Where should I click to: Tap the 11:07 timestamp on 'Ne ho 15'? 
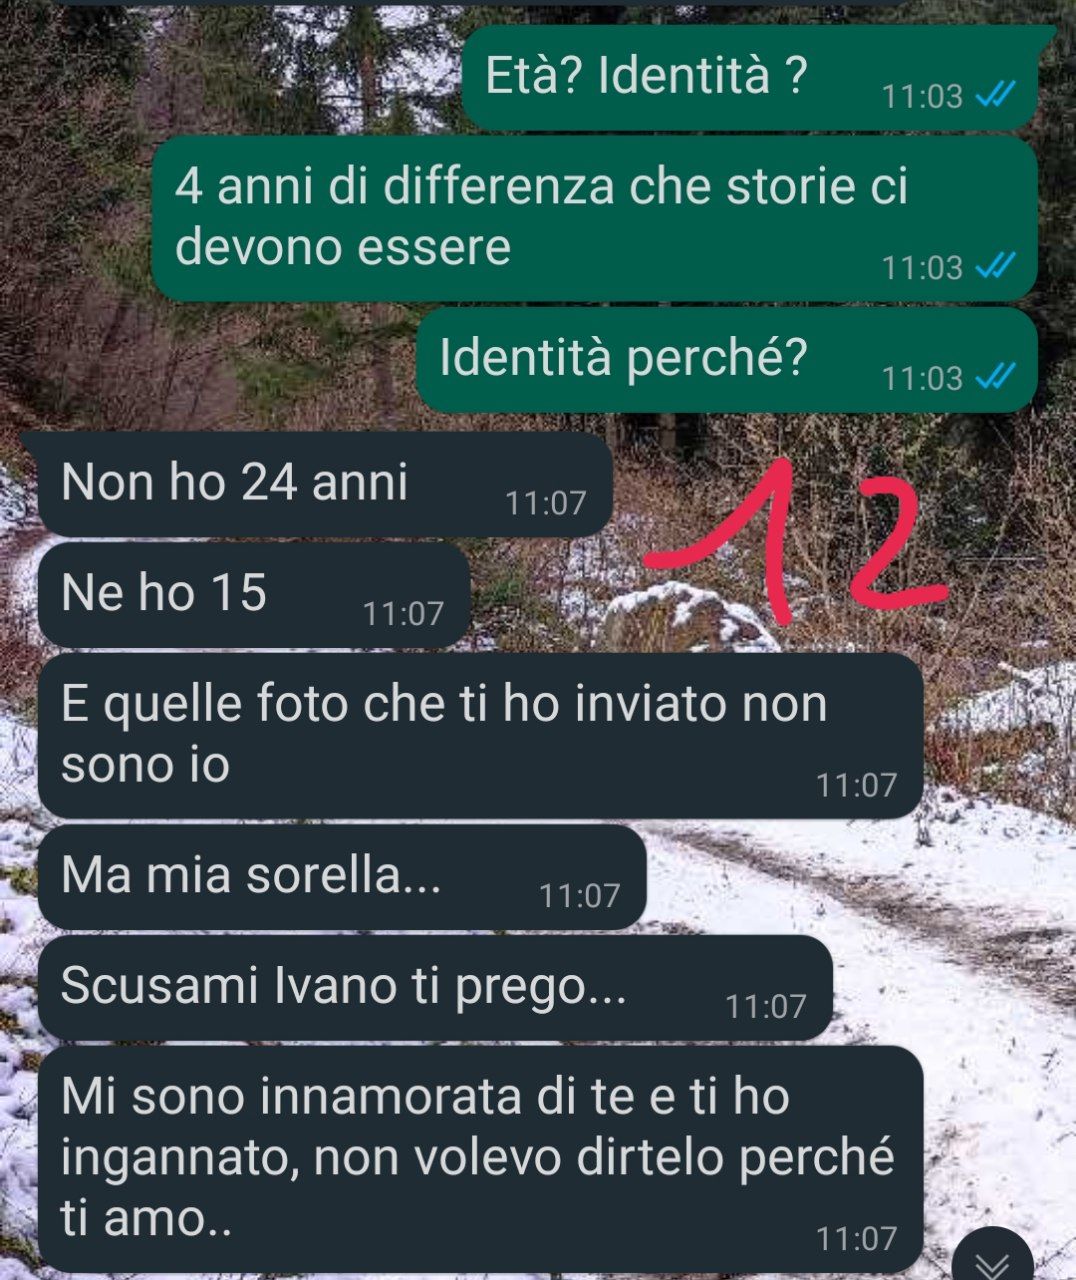click(x=403, y=613)
